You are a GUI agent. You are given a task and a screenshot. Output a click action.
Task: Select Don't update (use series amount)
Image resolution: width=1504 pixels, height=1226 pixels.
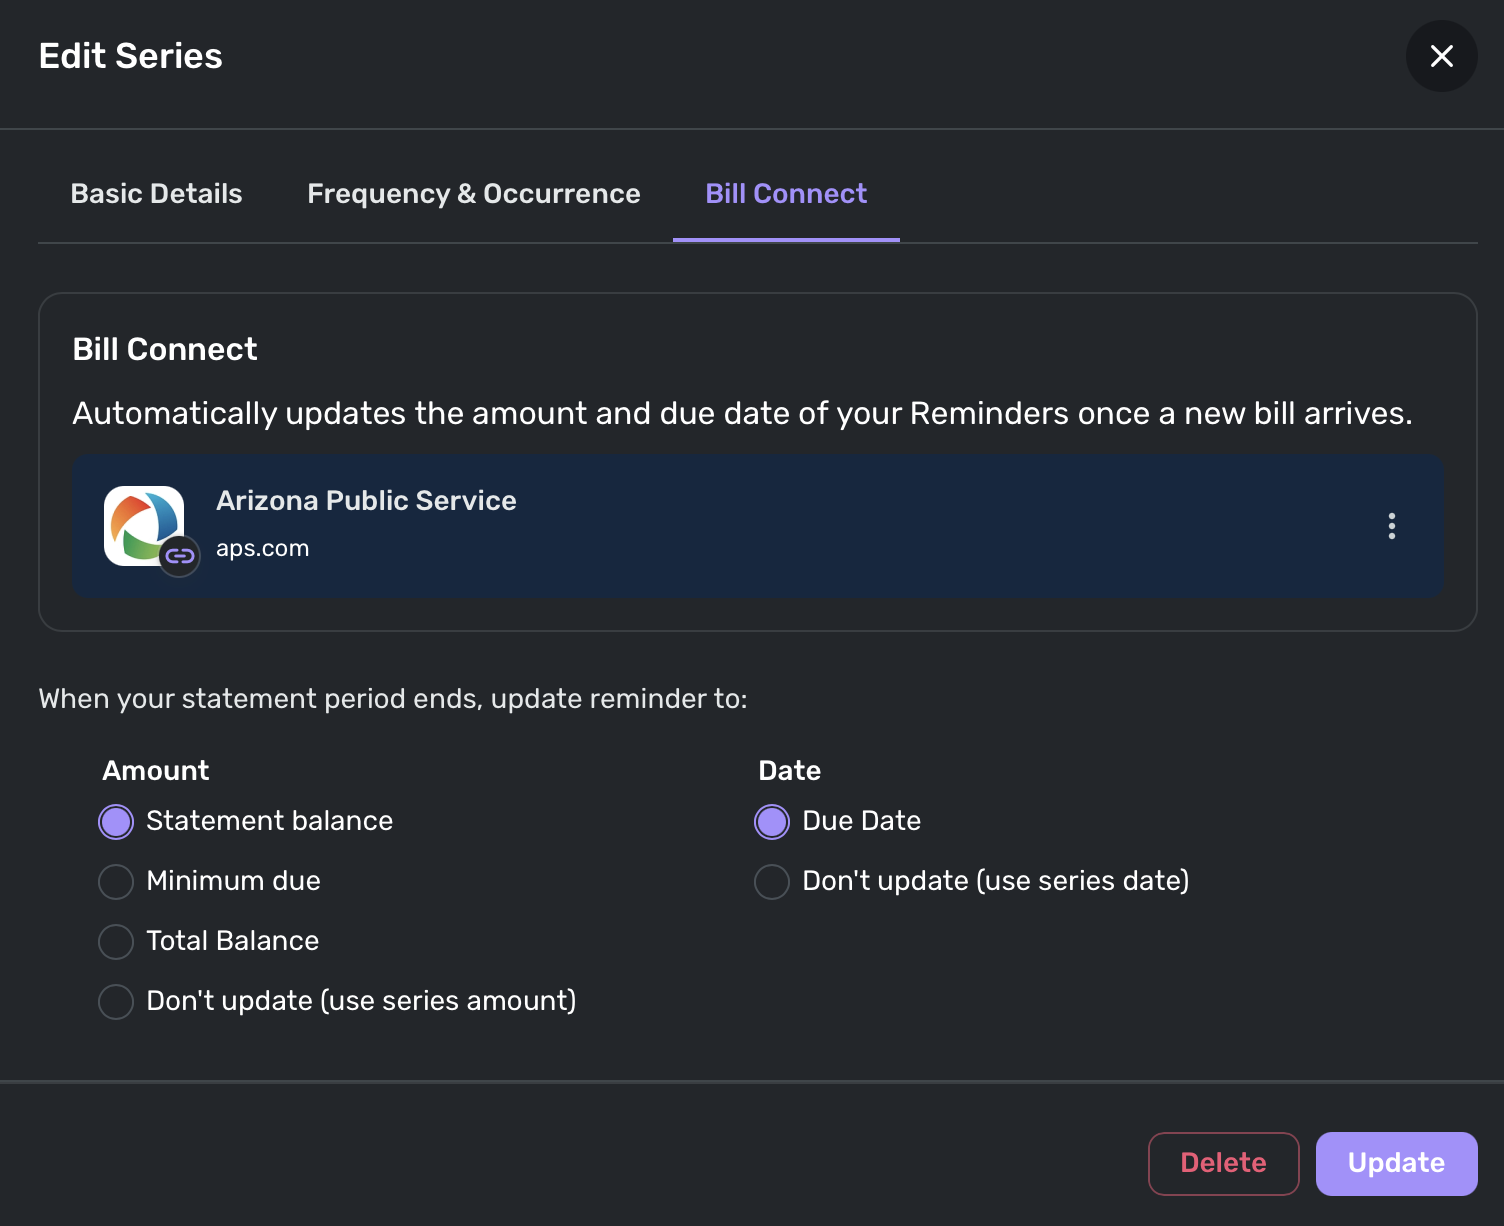point(116,1002)
